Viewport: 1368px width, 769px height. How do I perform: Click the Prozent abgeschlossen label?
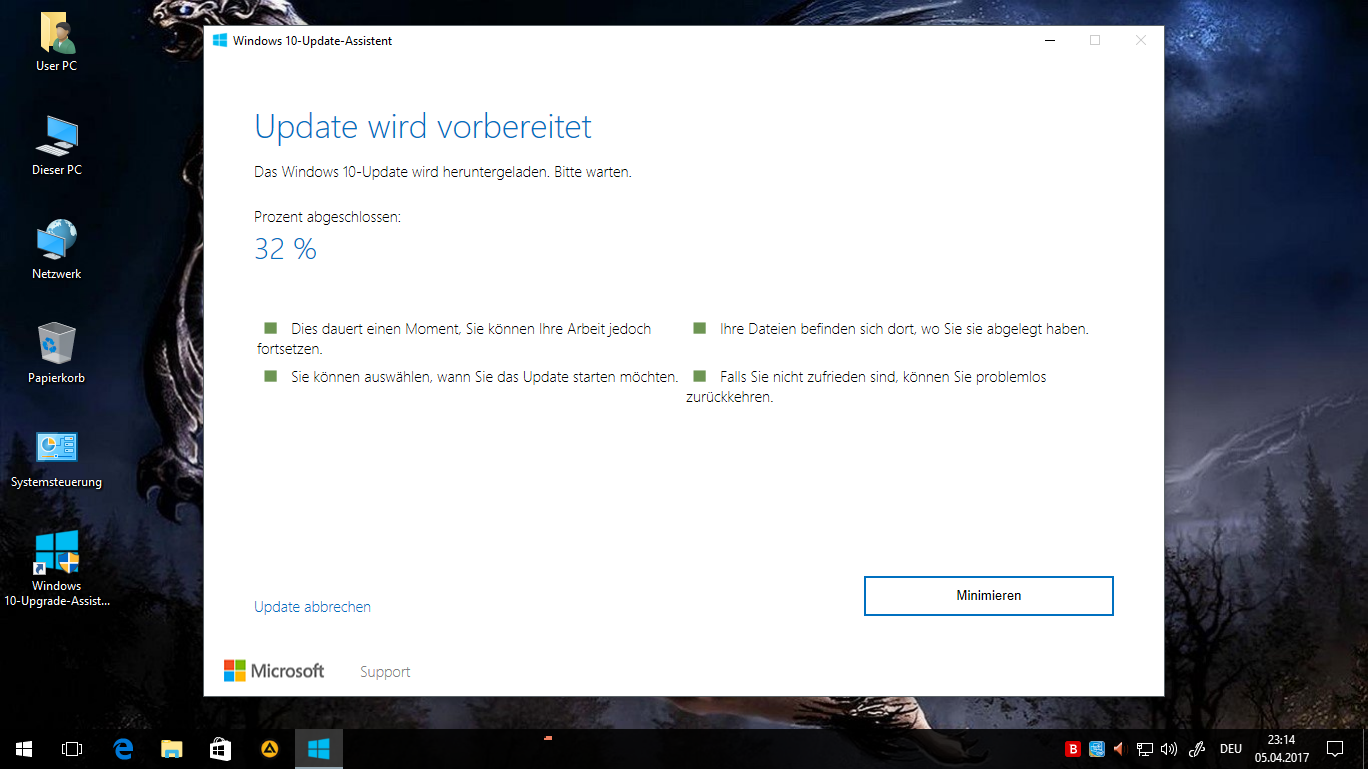click(327, 216)
